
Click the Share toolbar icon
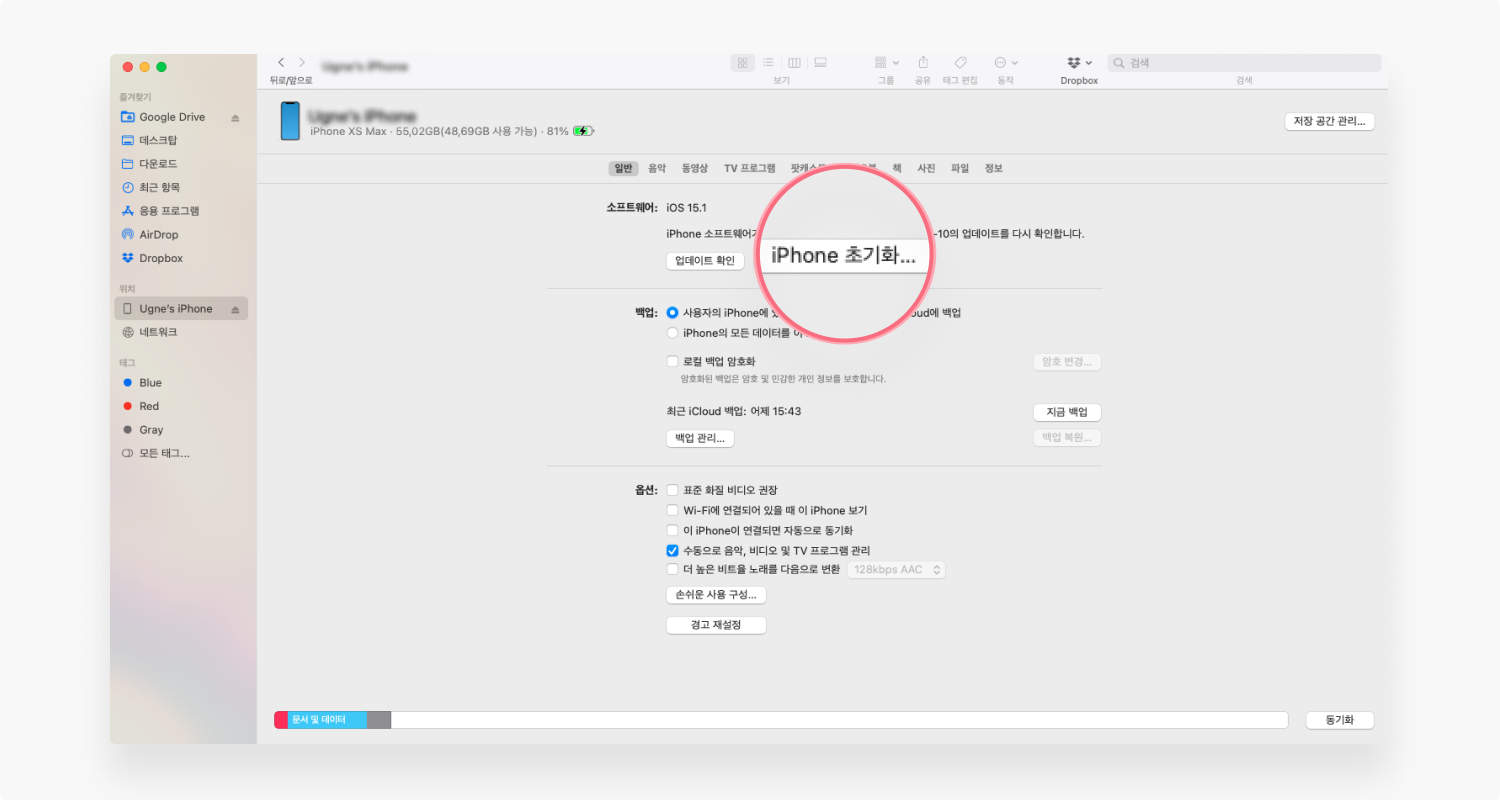pyautogui.click(x=923, y=62)
